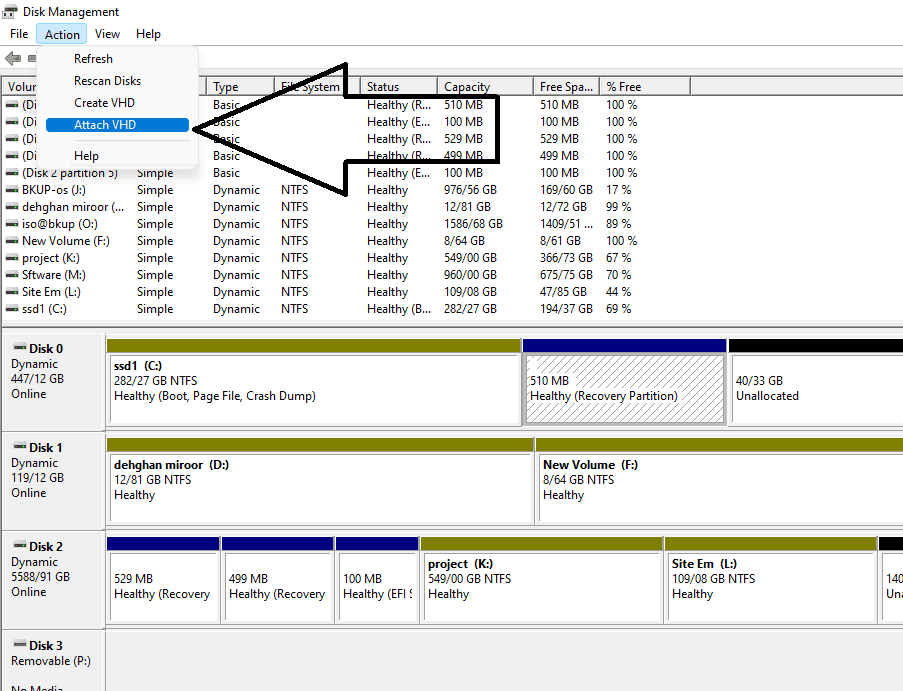Select Rescan Disks menu entry
The height and width of the screenshot is (691, 903).
[107, 81]
